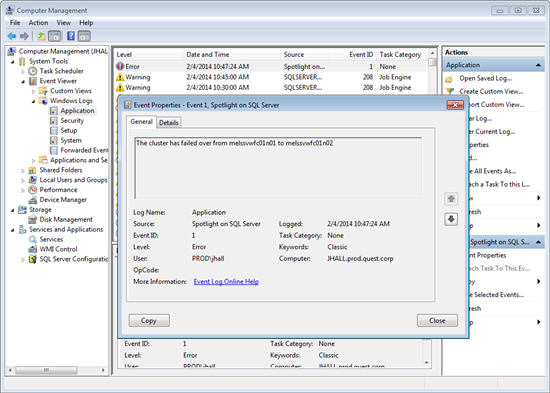Sort by the Task Category column

(x=401, y=54)
